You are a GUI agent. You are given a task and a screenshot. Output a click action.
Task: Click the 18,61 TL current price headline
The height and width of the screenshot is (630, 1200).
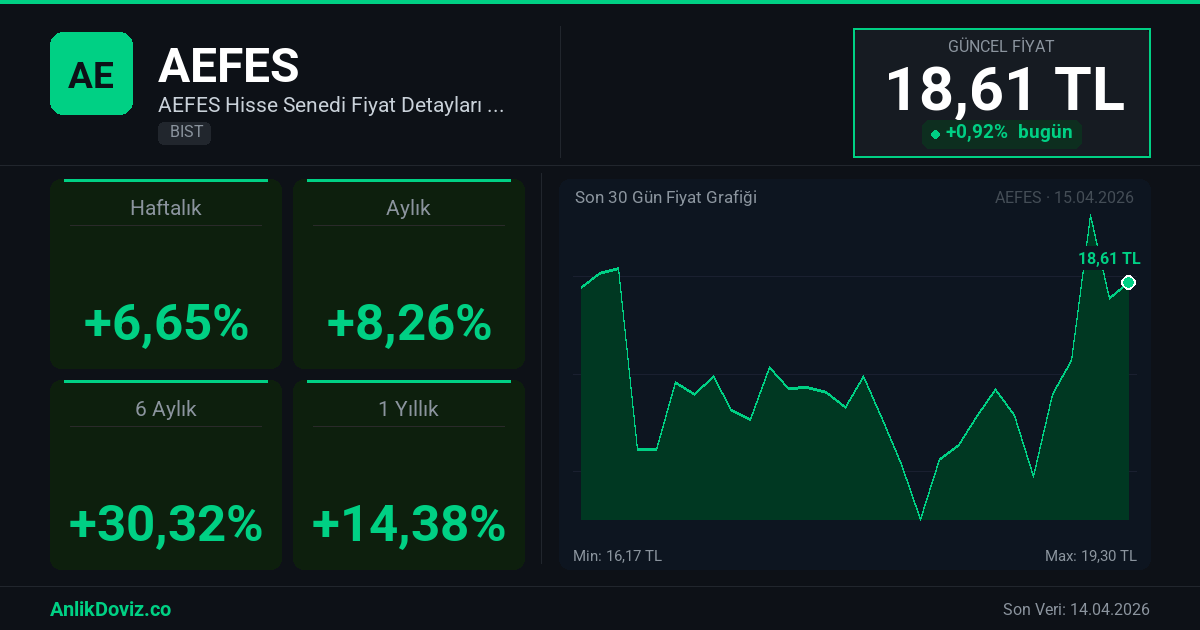[1004, 89]
